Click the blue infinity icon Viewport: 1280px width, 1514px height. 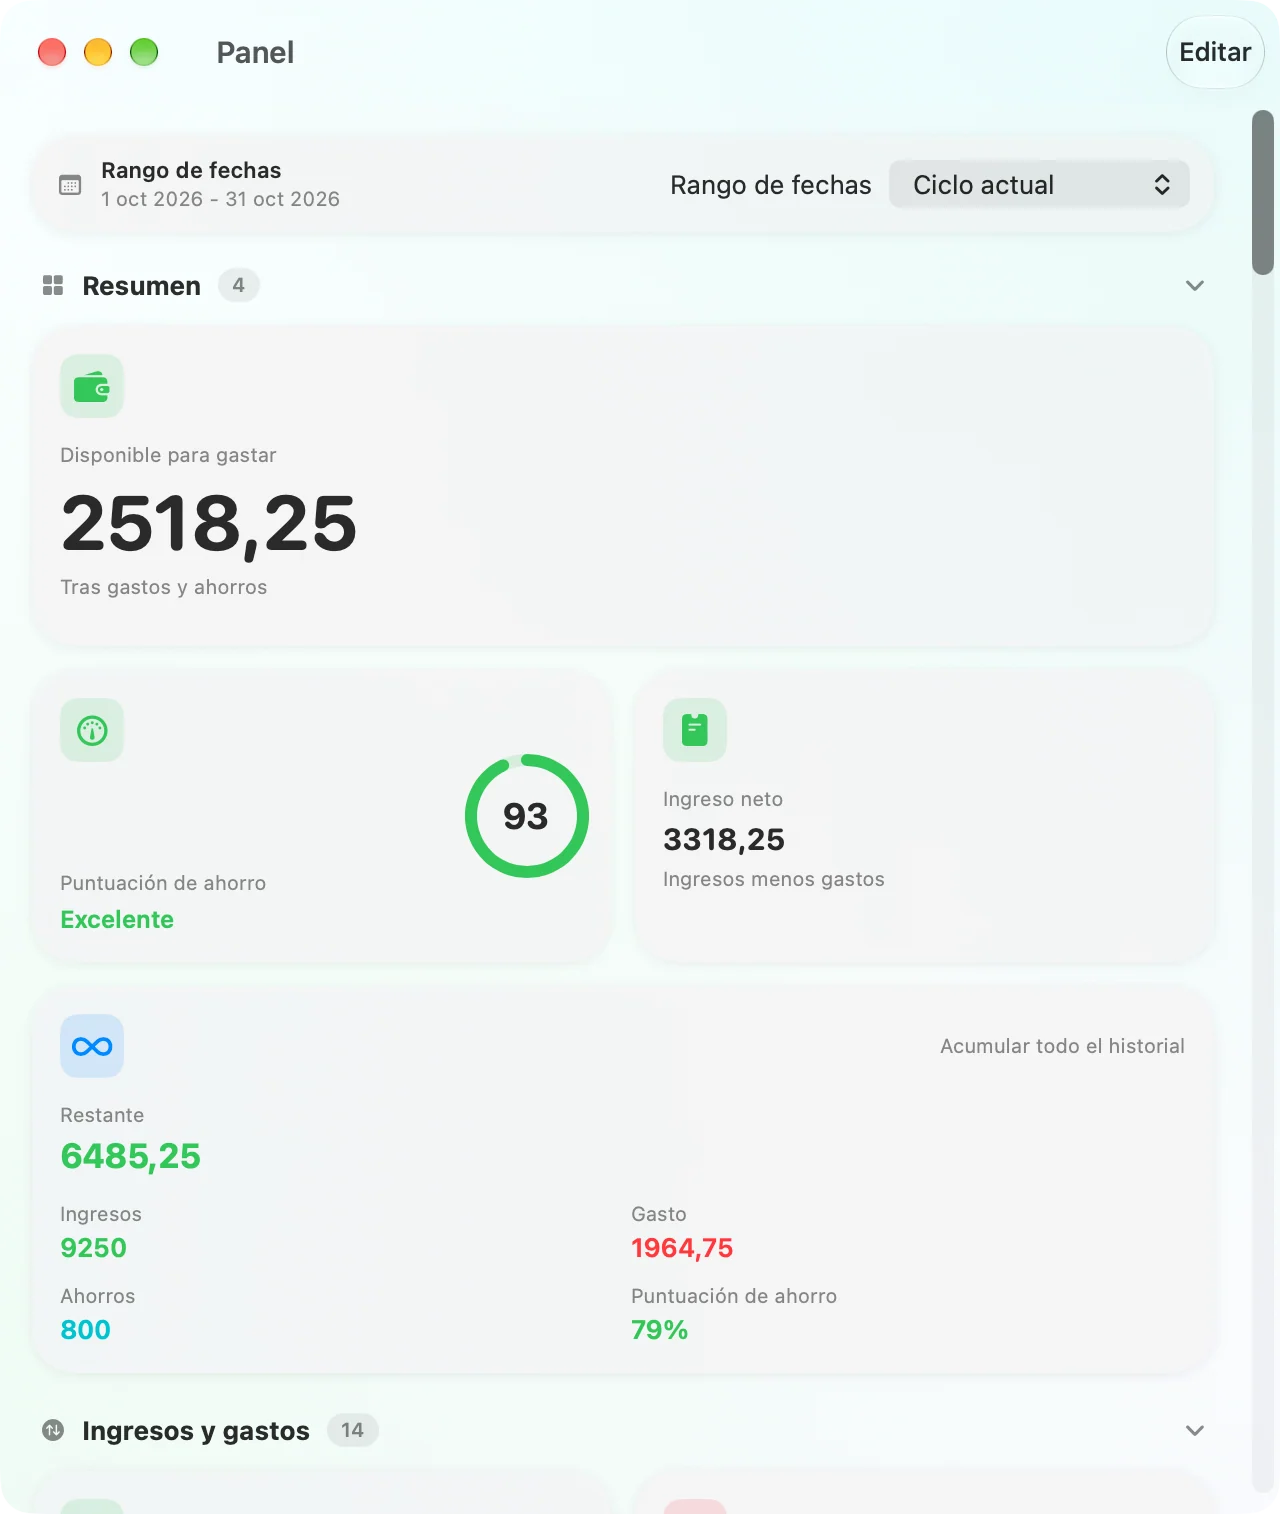[x=92, y=1046]
